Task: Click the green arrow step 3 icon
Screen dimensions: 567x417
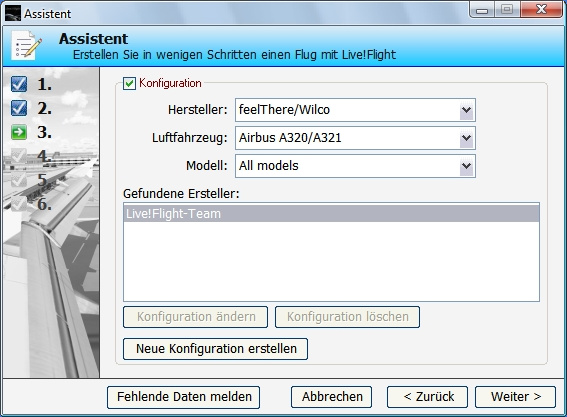Action: pos(19,132)
